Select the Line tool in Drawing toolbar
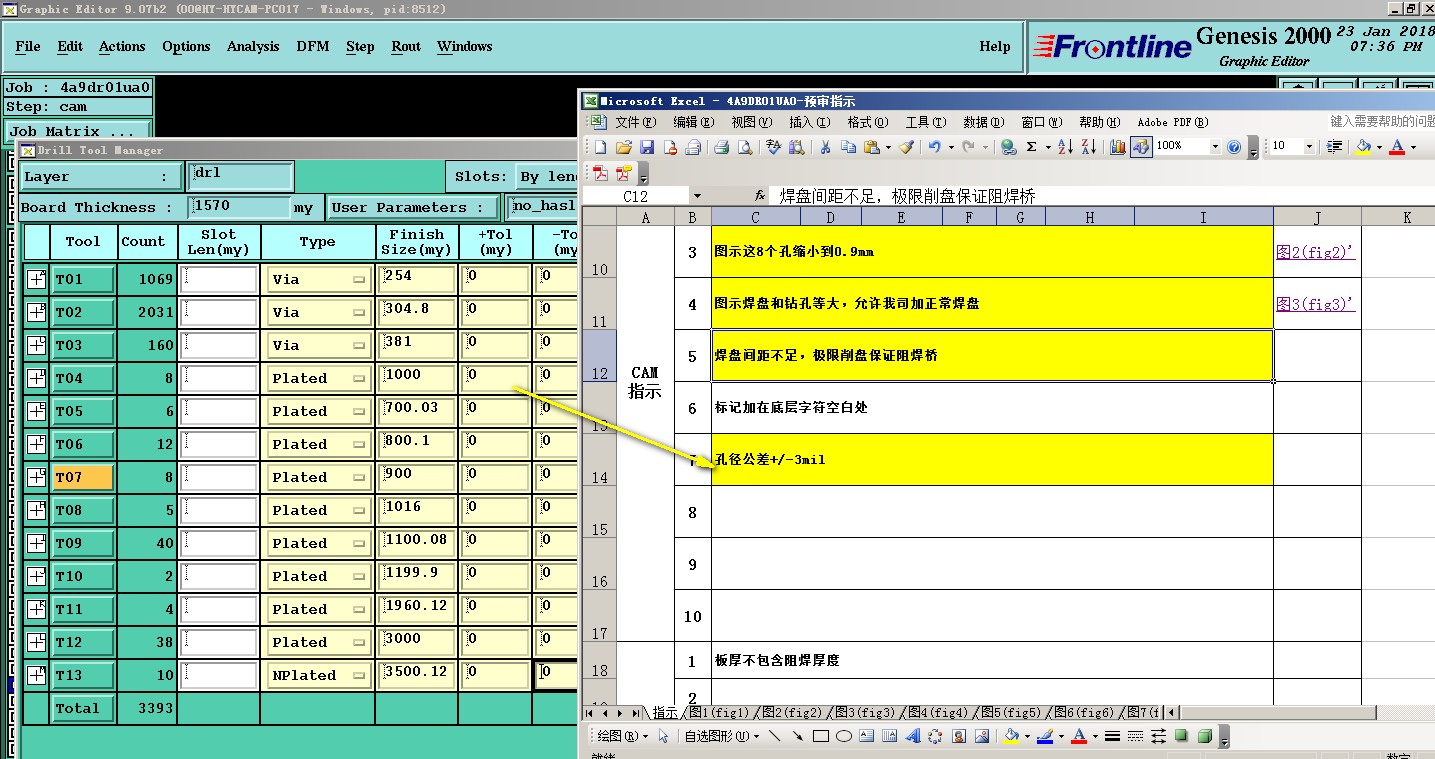The image size is (1435, 759). coord(774,736)
